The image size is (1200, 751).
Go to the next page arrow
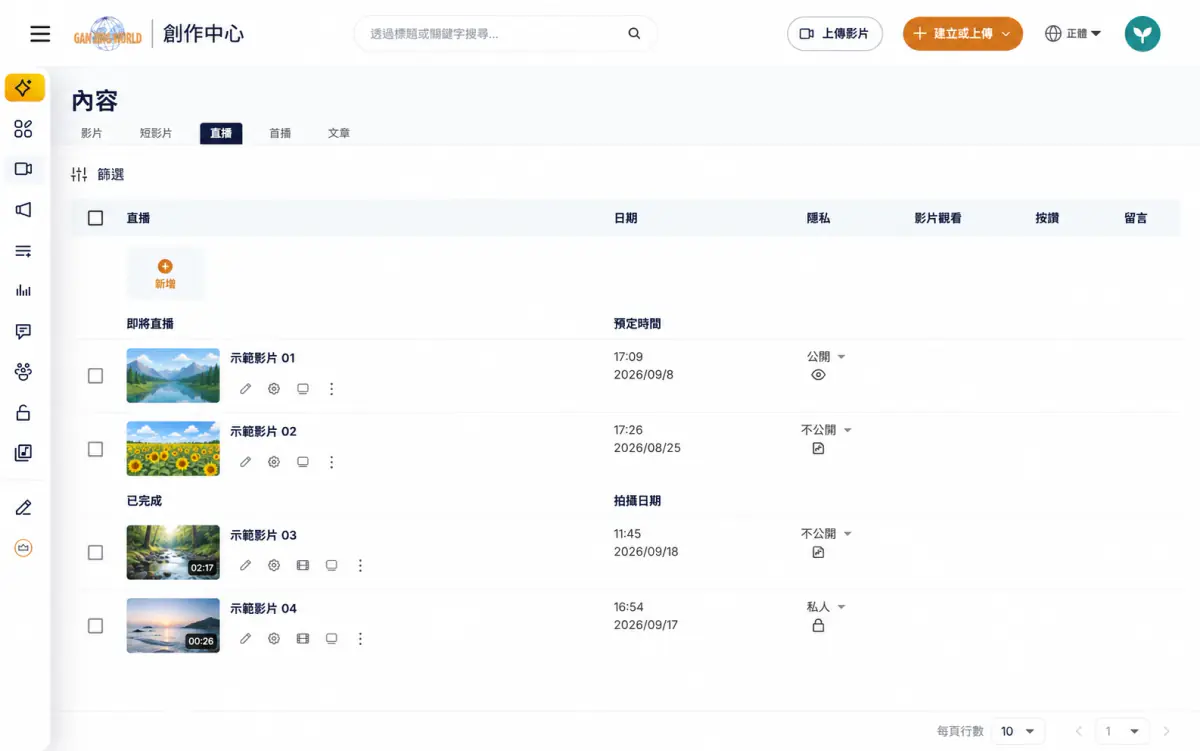pos(1166,731)
